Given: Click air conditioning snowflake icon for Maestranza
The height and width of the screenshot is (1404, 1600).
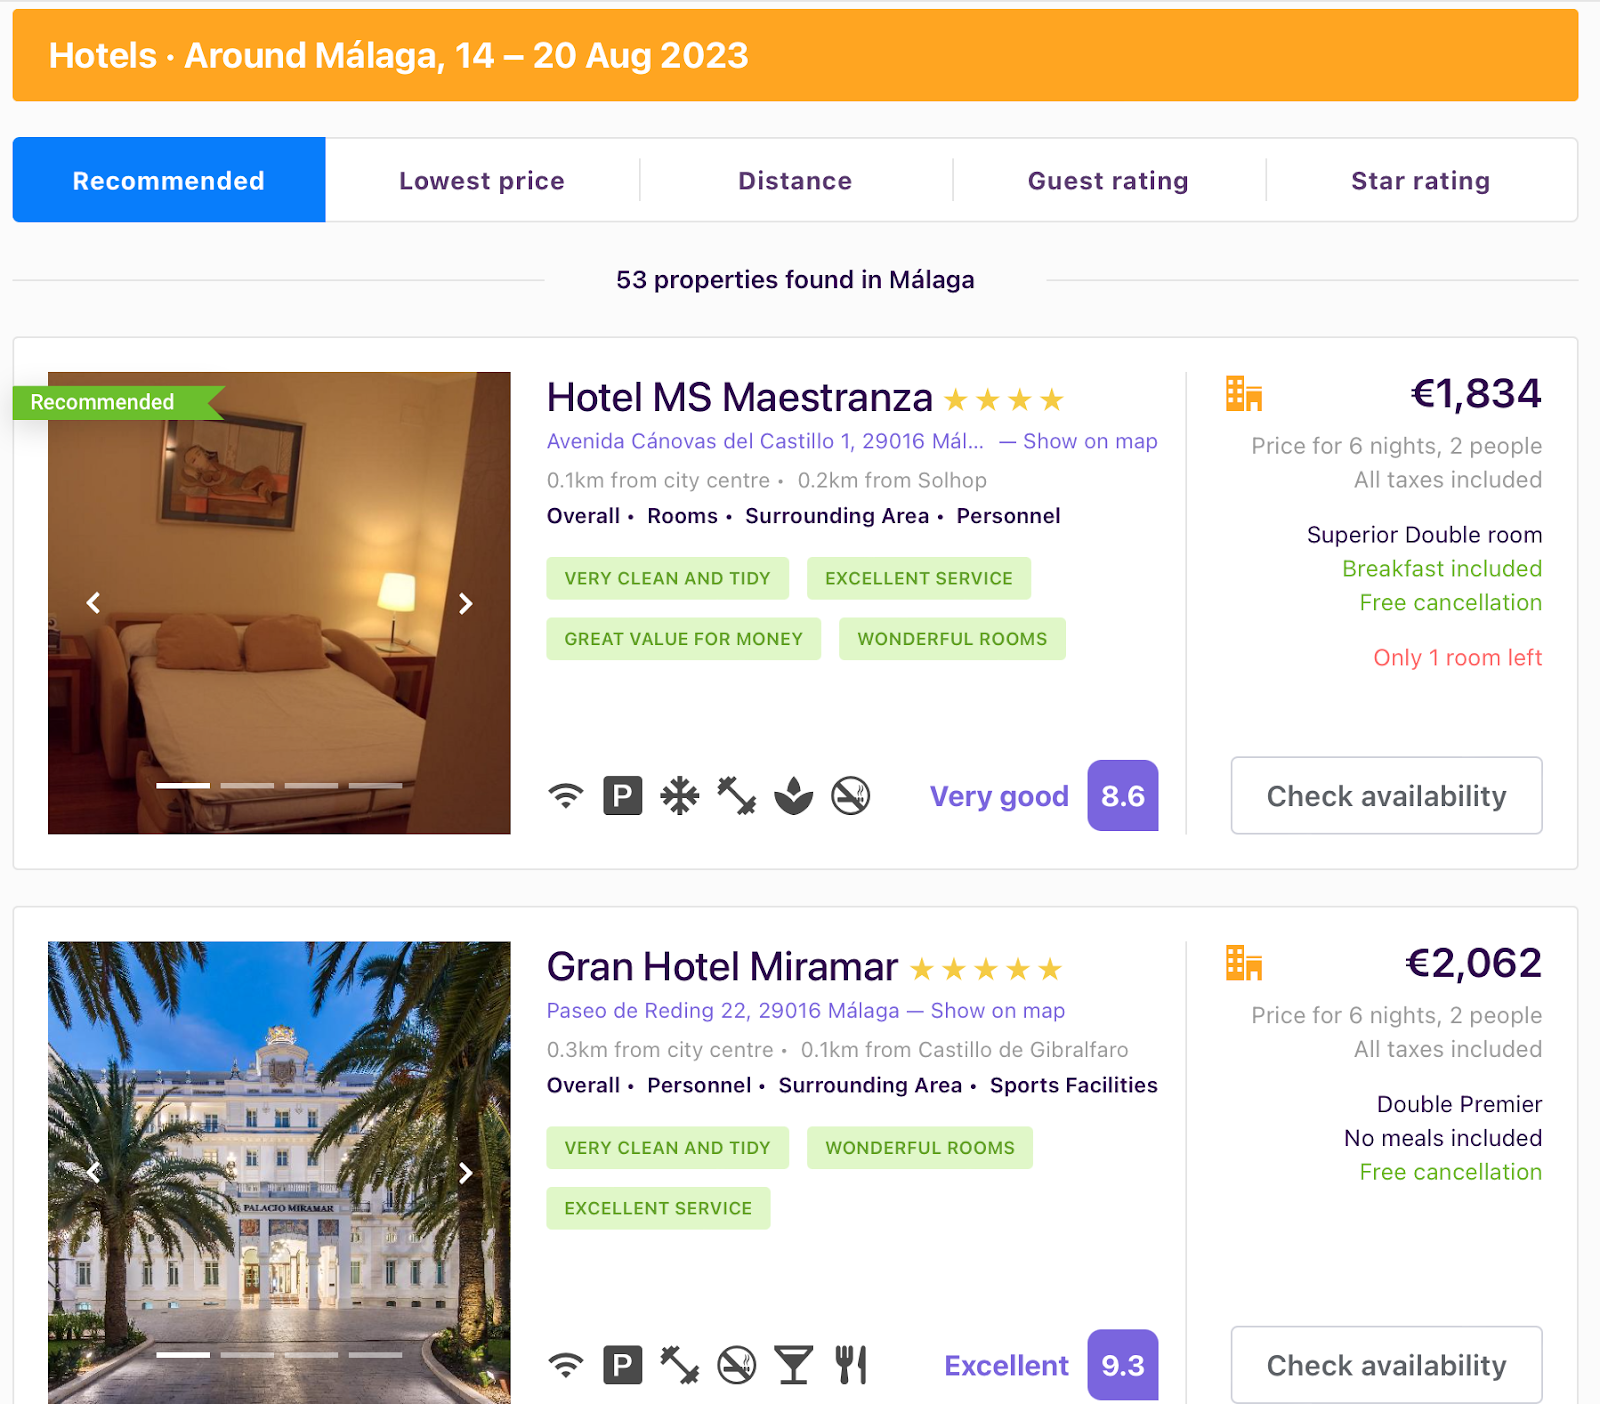Looking at the screenshot, I should (x=680, y=796).
